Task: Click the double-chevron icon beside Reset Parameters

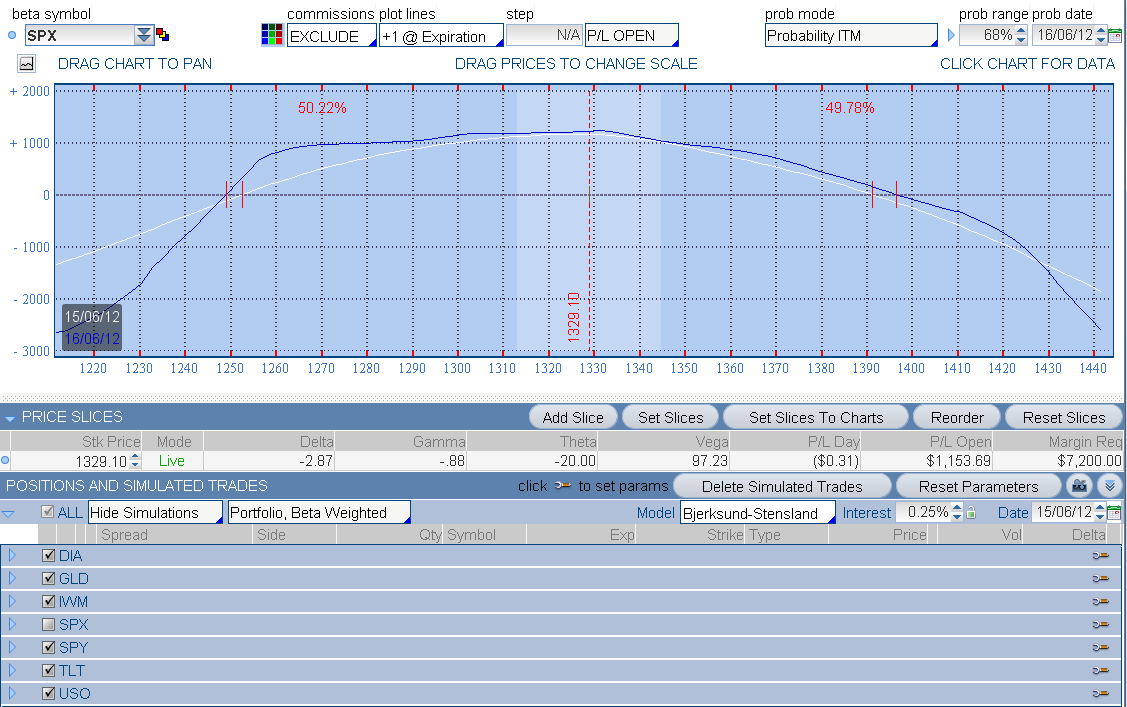Action: click(x=1110, y=486)
